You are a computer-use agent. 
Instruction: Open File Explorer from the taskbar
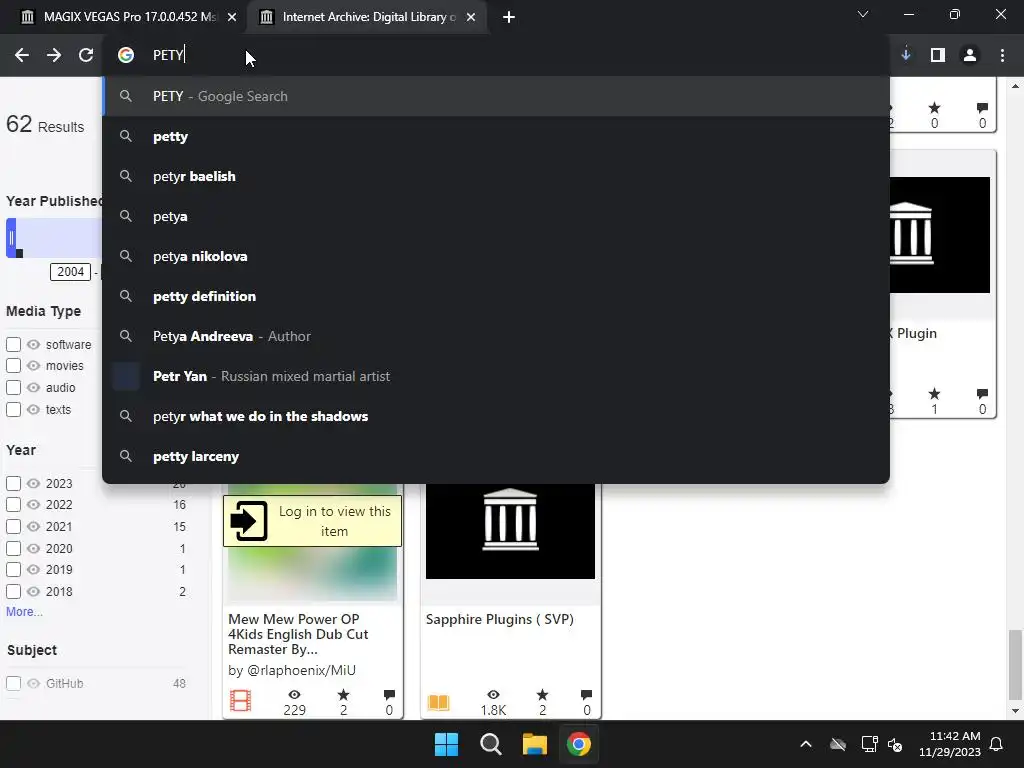pos(534,744)
